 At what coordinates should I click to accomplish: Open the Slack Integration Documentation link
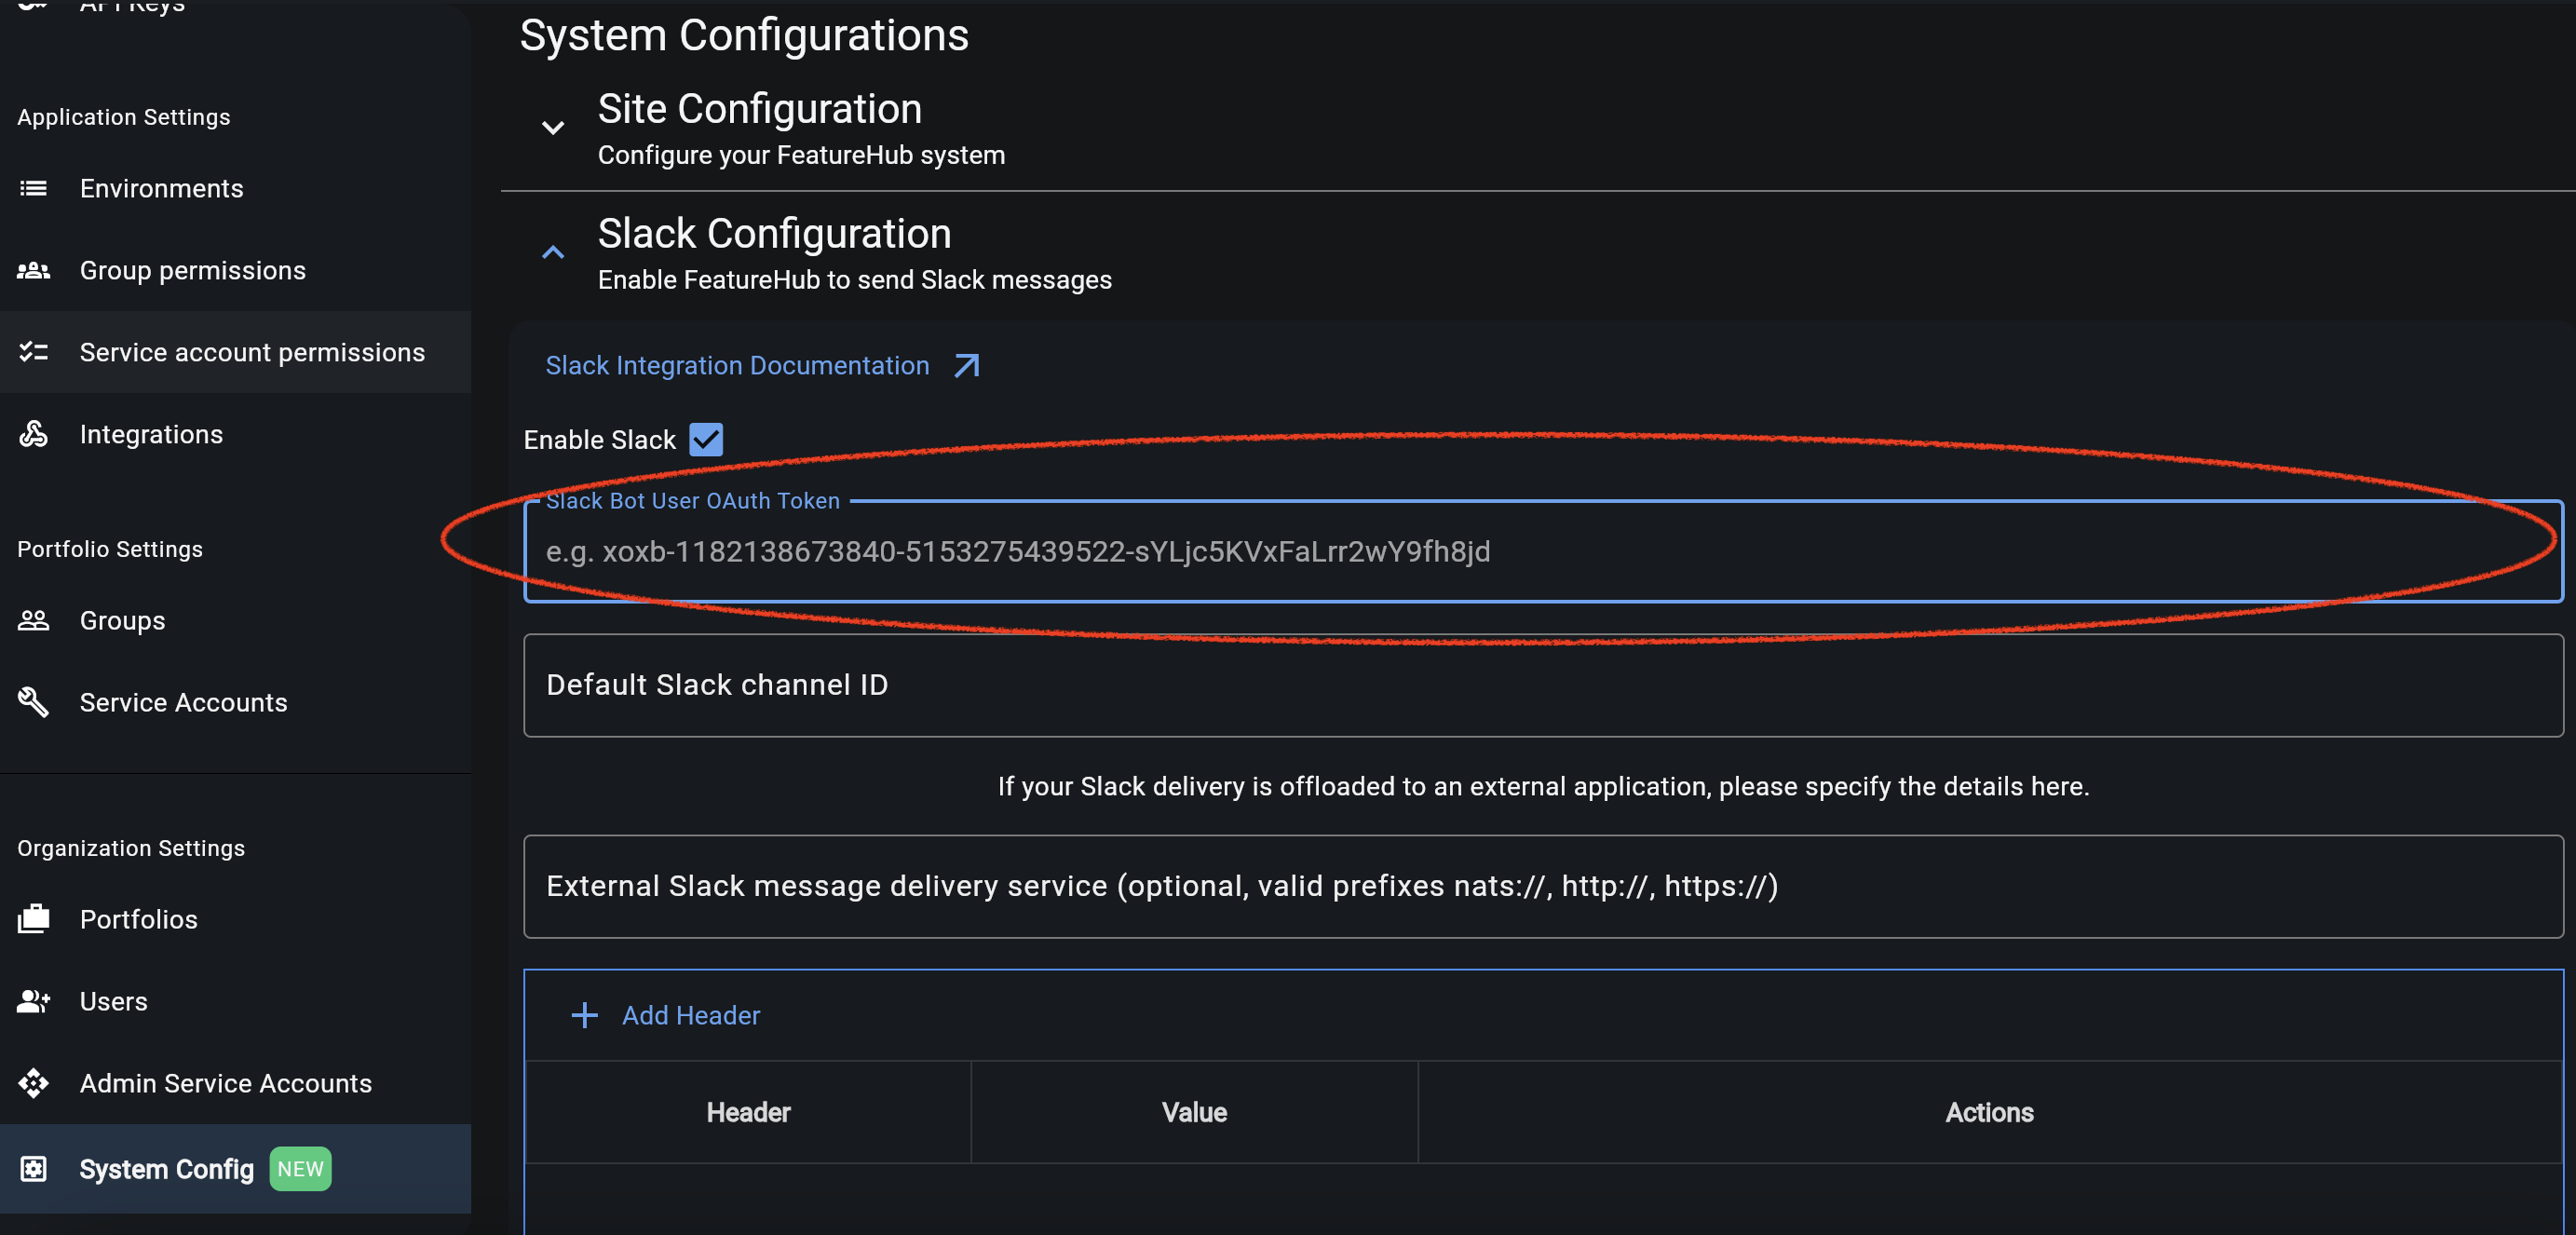[737, 365]
